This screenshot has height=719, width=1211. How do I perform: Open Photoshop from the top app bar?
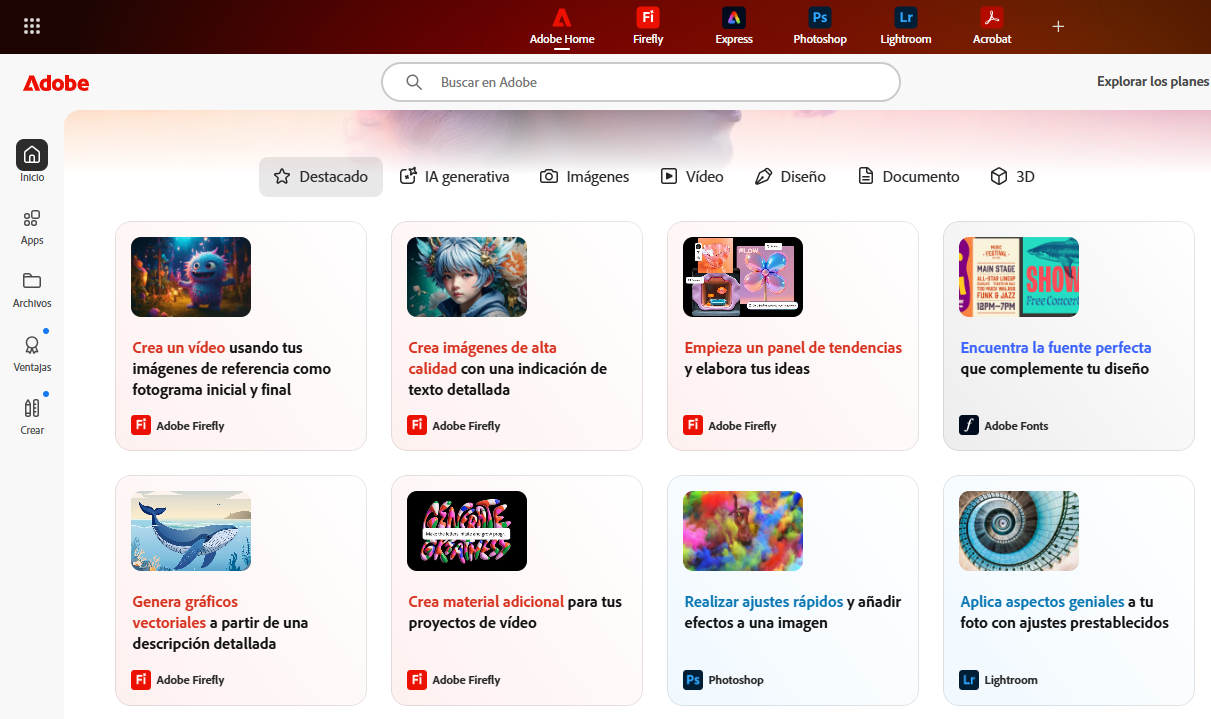[819, 26]
